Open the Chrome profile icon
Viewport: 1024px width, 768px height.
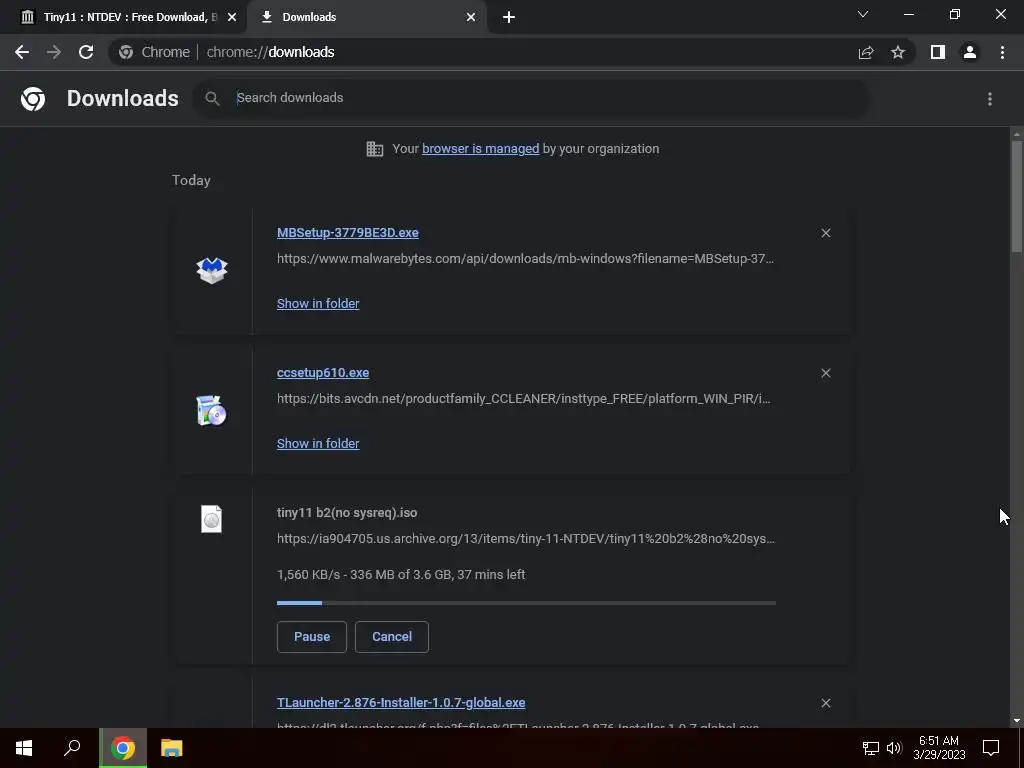click(x=970, y=52)
